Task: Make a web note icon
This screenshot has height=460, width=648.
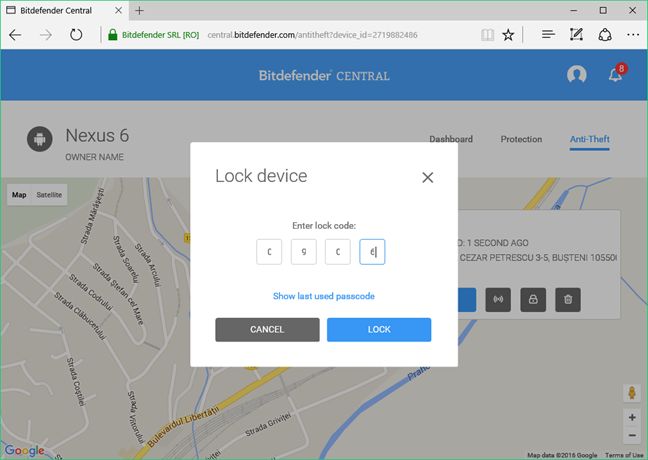Action: pyautogui.click(x=576, y=35)
